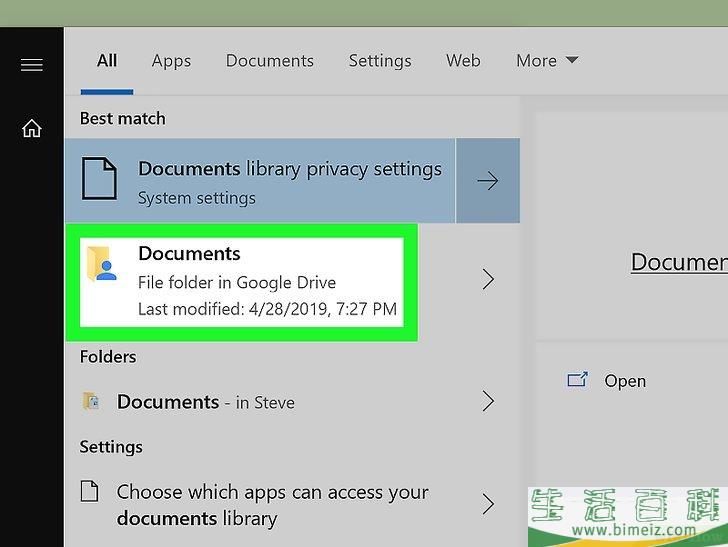Select the Documents filter tab
The width and height of the screenshot is (728, 547).
(x=270, y=61)
